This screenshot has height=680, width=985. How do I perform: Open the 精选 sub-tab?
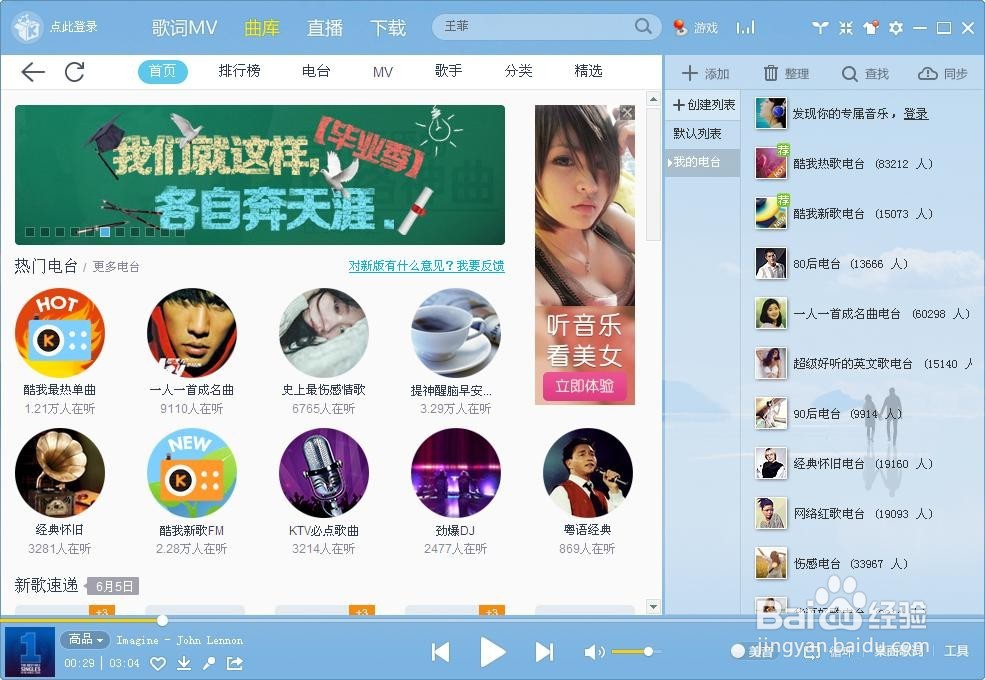click(589, 71)
